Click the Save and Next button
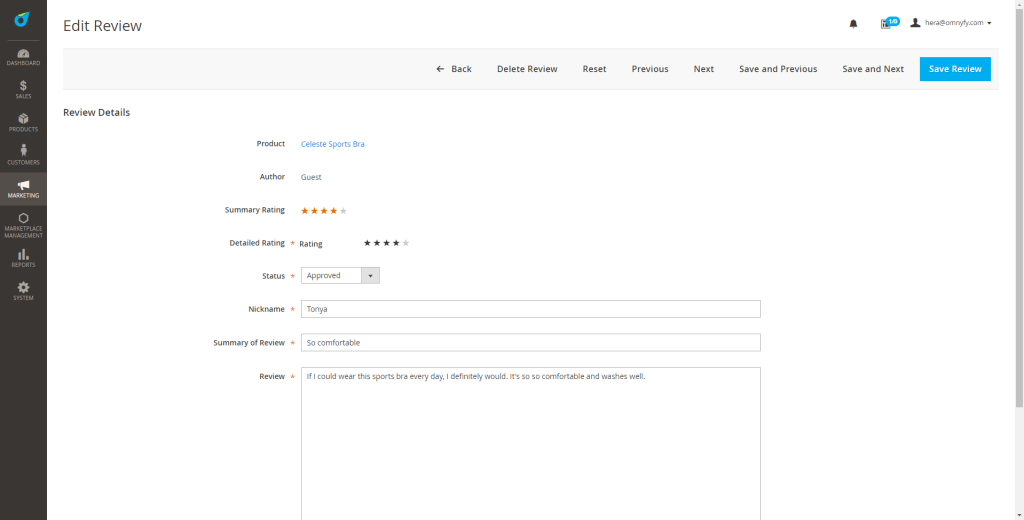Image resolution: width=1024 pixels, height=520 pixels. click(x=872, y=69)
